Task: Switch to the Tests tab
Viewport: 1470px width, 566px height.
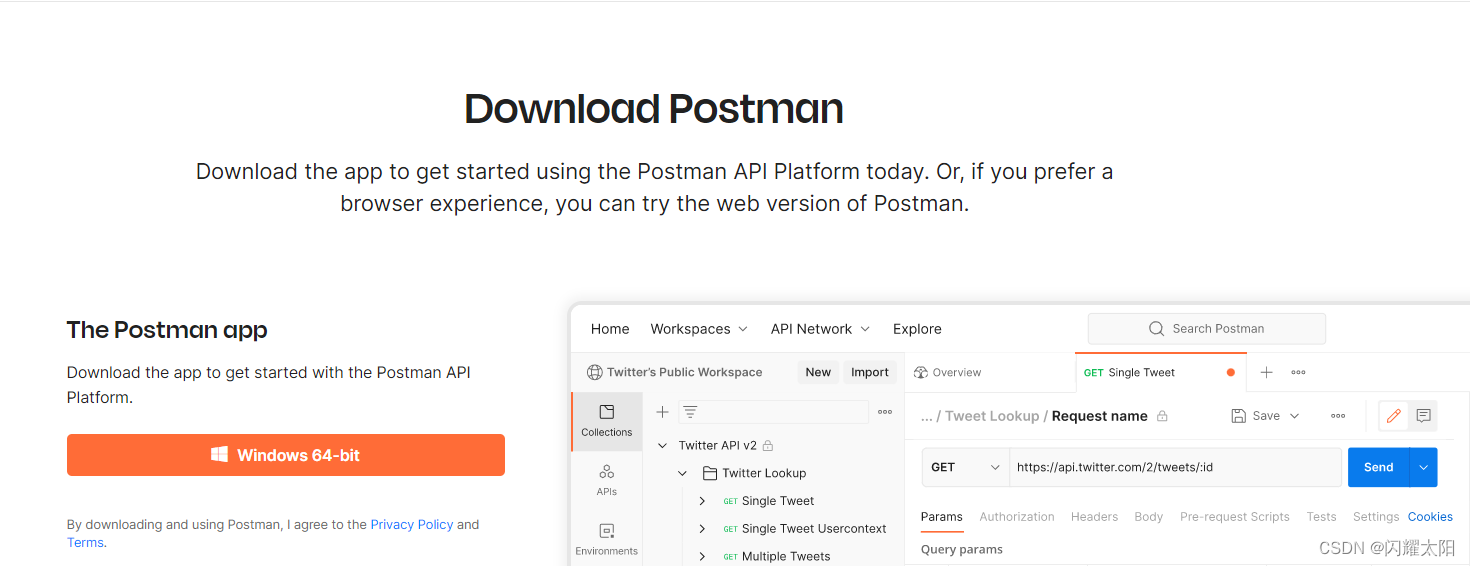Action: (x=1321, y=517)
